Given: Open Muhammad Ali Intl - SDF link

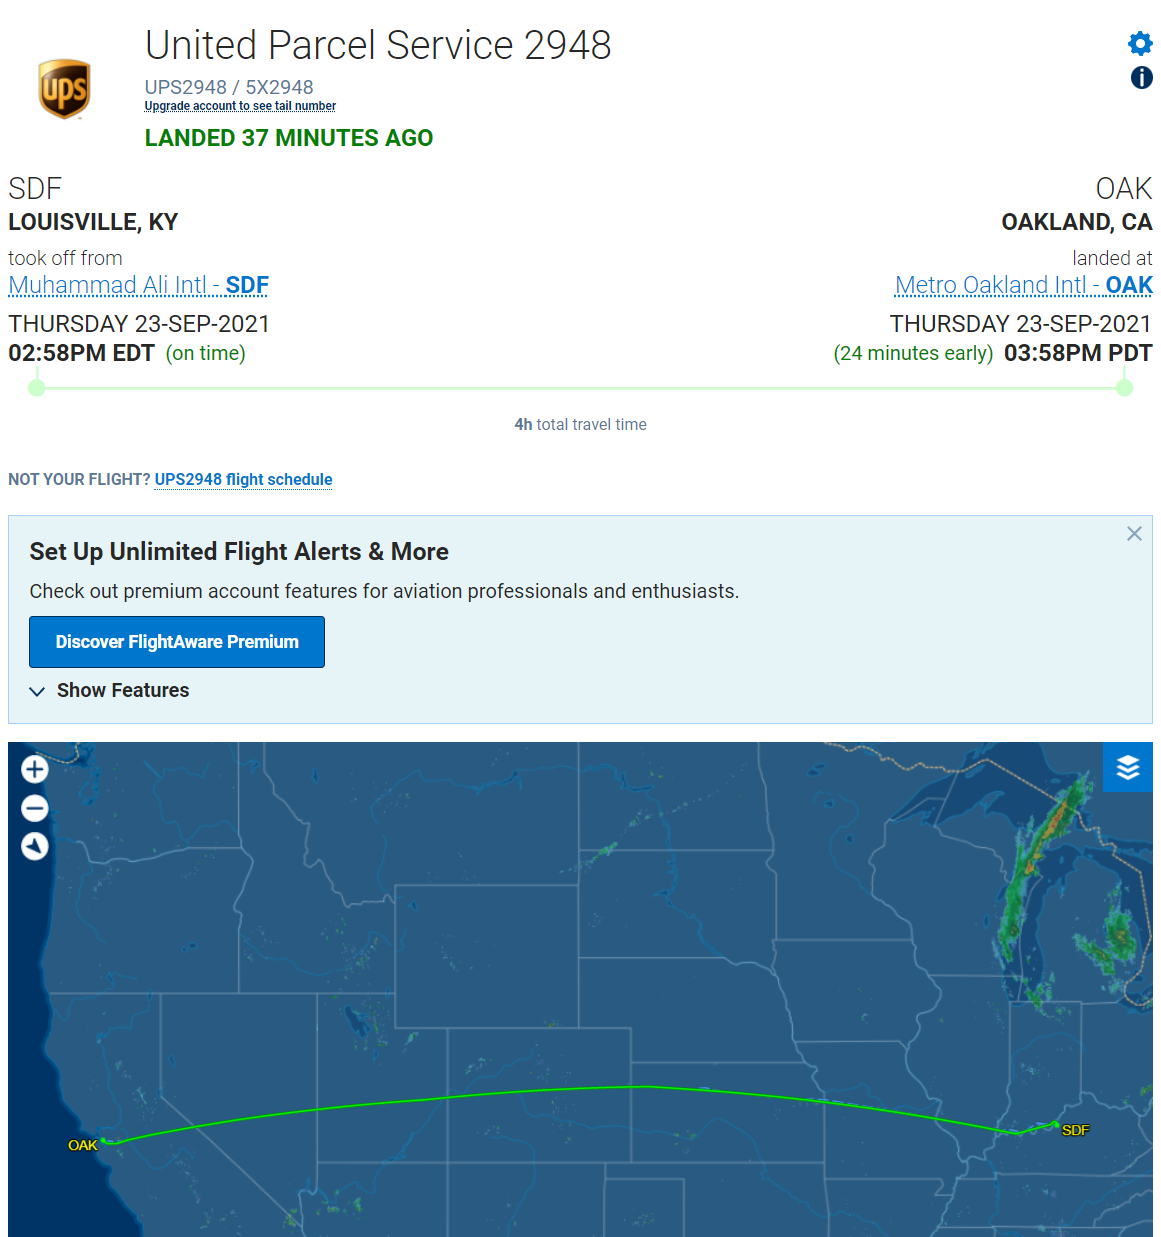Looking at the screenshot, I should coord(138,286).
